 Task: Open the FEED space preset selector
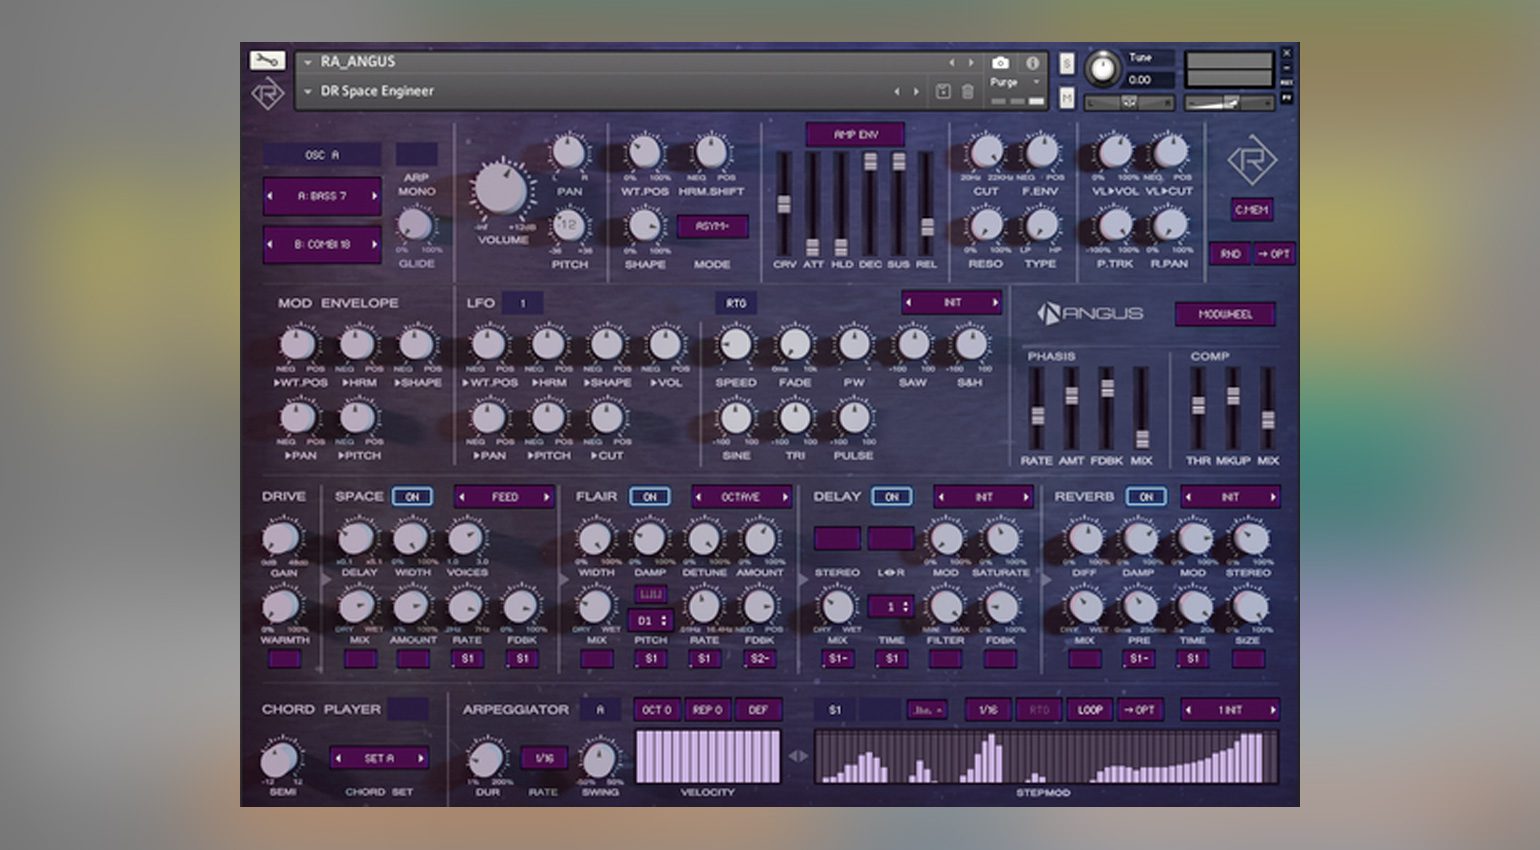pos(505,497)
